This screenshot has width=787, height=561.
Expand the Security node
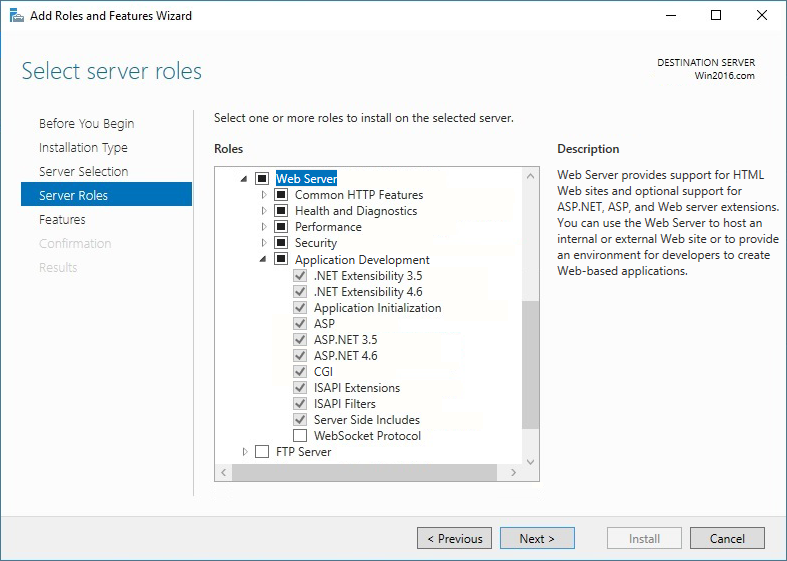click(x=264, y=243)
